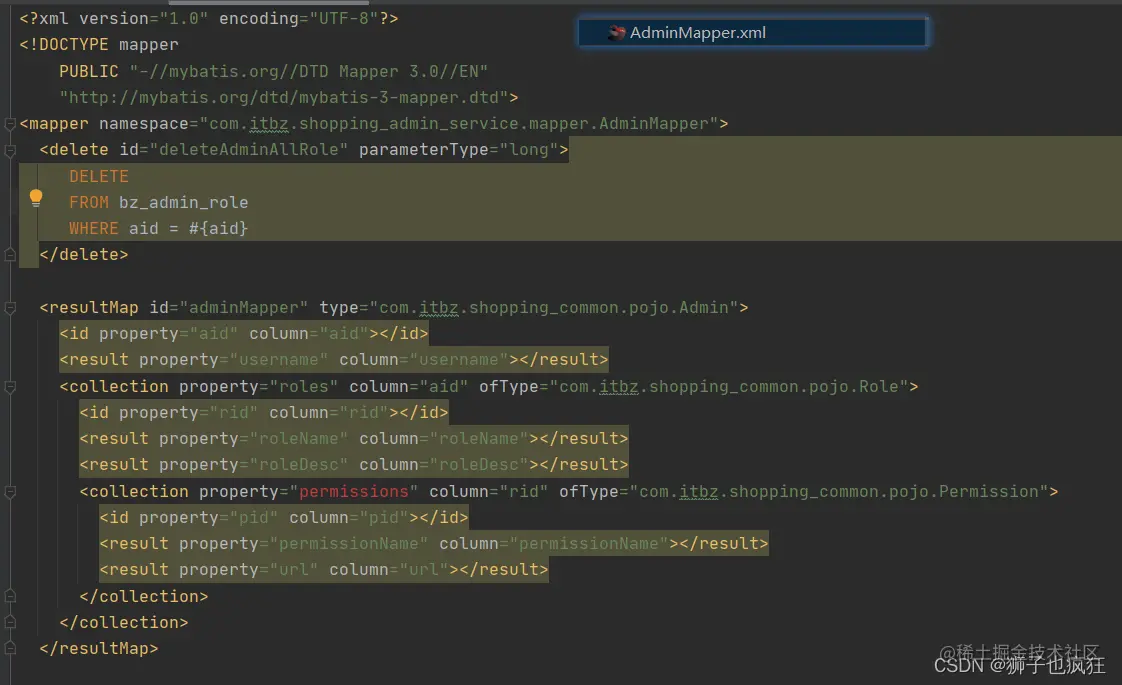Click the parameterType long attribute
Viewport: 1122px width, 685px height.
click(459, 150)
